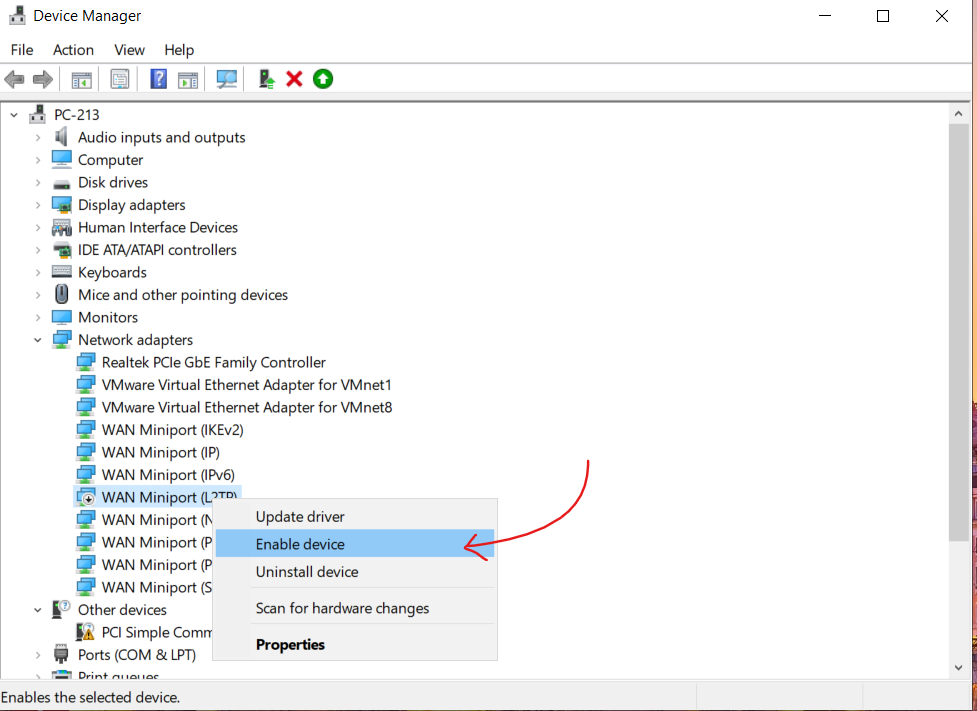The width and height of the screenshot is (977, 711).
Task: Select Realtek PCIe GbE Family Controller
Action: tap(213, 362)
